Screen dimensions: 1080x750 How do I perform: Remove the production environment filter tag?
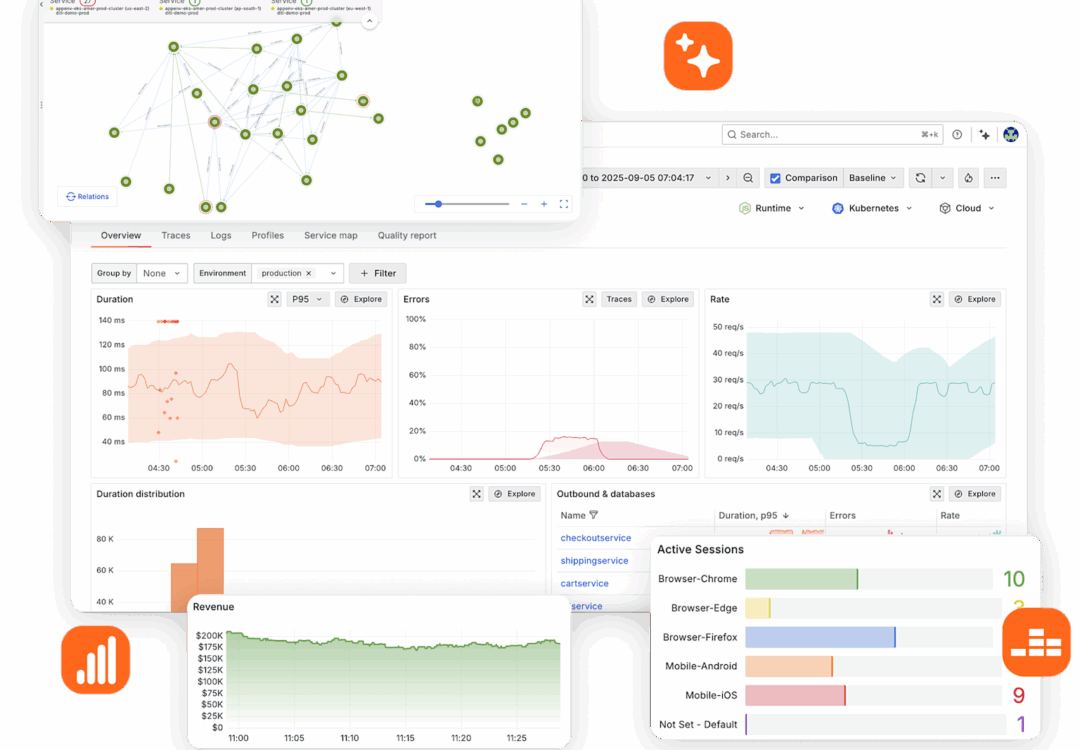pyautogui.click(x=308, y=273)
